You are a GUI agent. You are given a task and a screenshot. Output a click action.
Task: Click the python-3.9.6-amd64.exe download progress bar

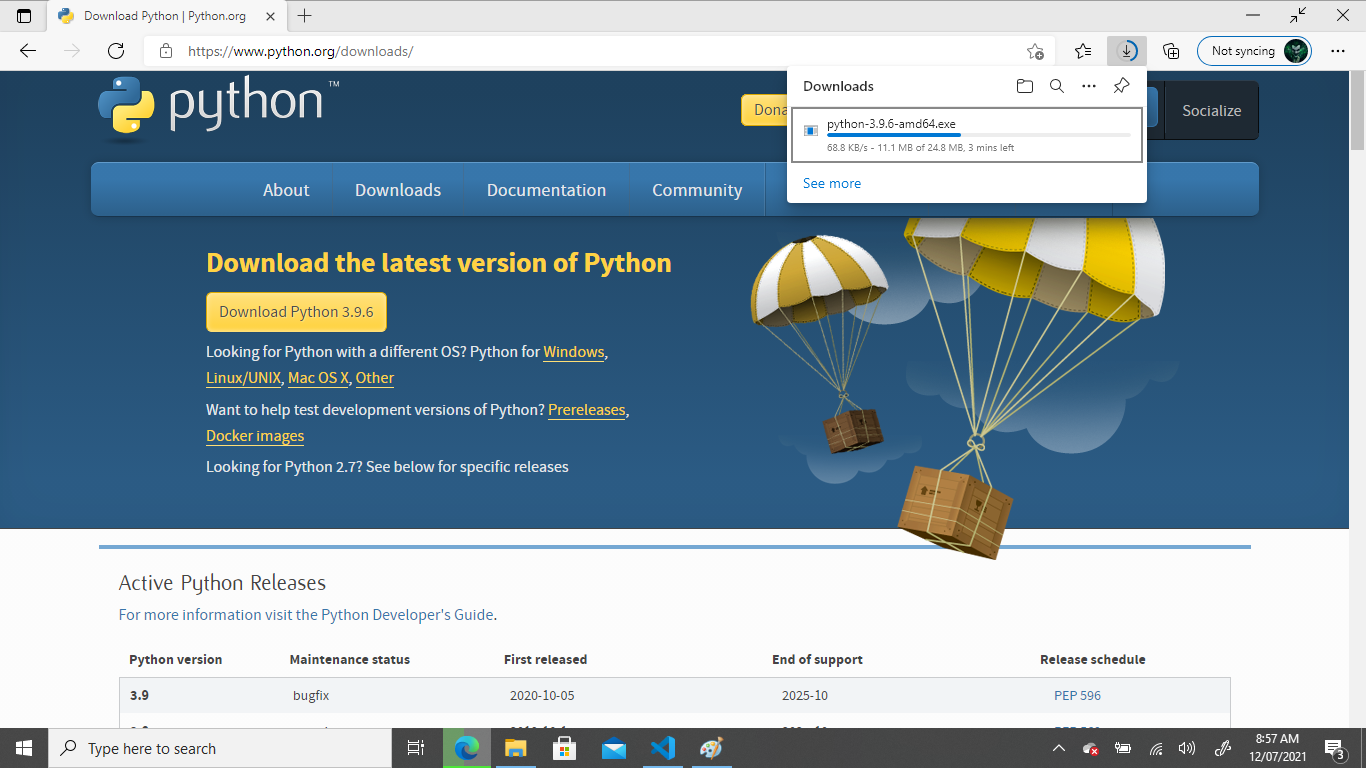(978, 135)
